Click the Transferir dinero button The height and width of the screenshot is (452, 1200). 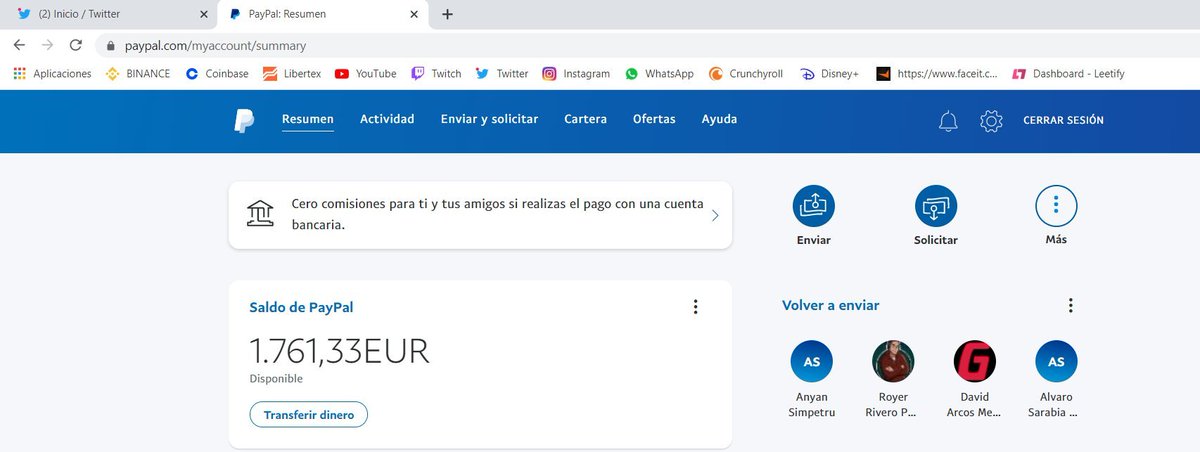pyautogui.click(x=309, y=414)
